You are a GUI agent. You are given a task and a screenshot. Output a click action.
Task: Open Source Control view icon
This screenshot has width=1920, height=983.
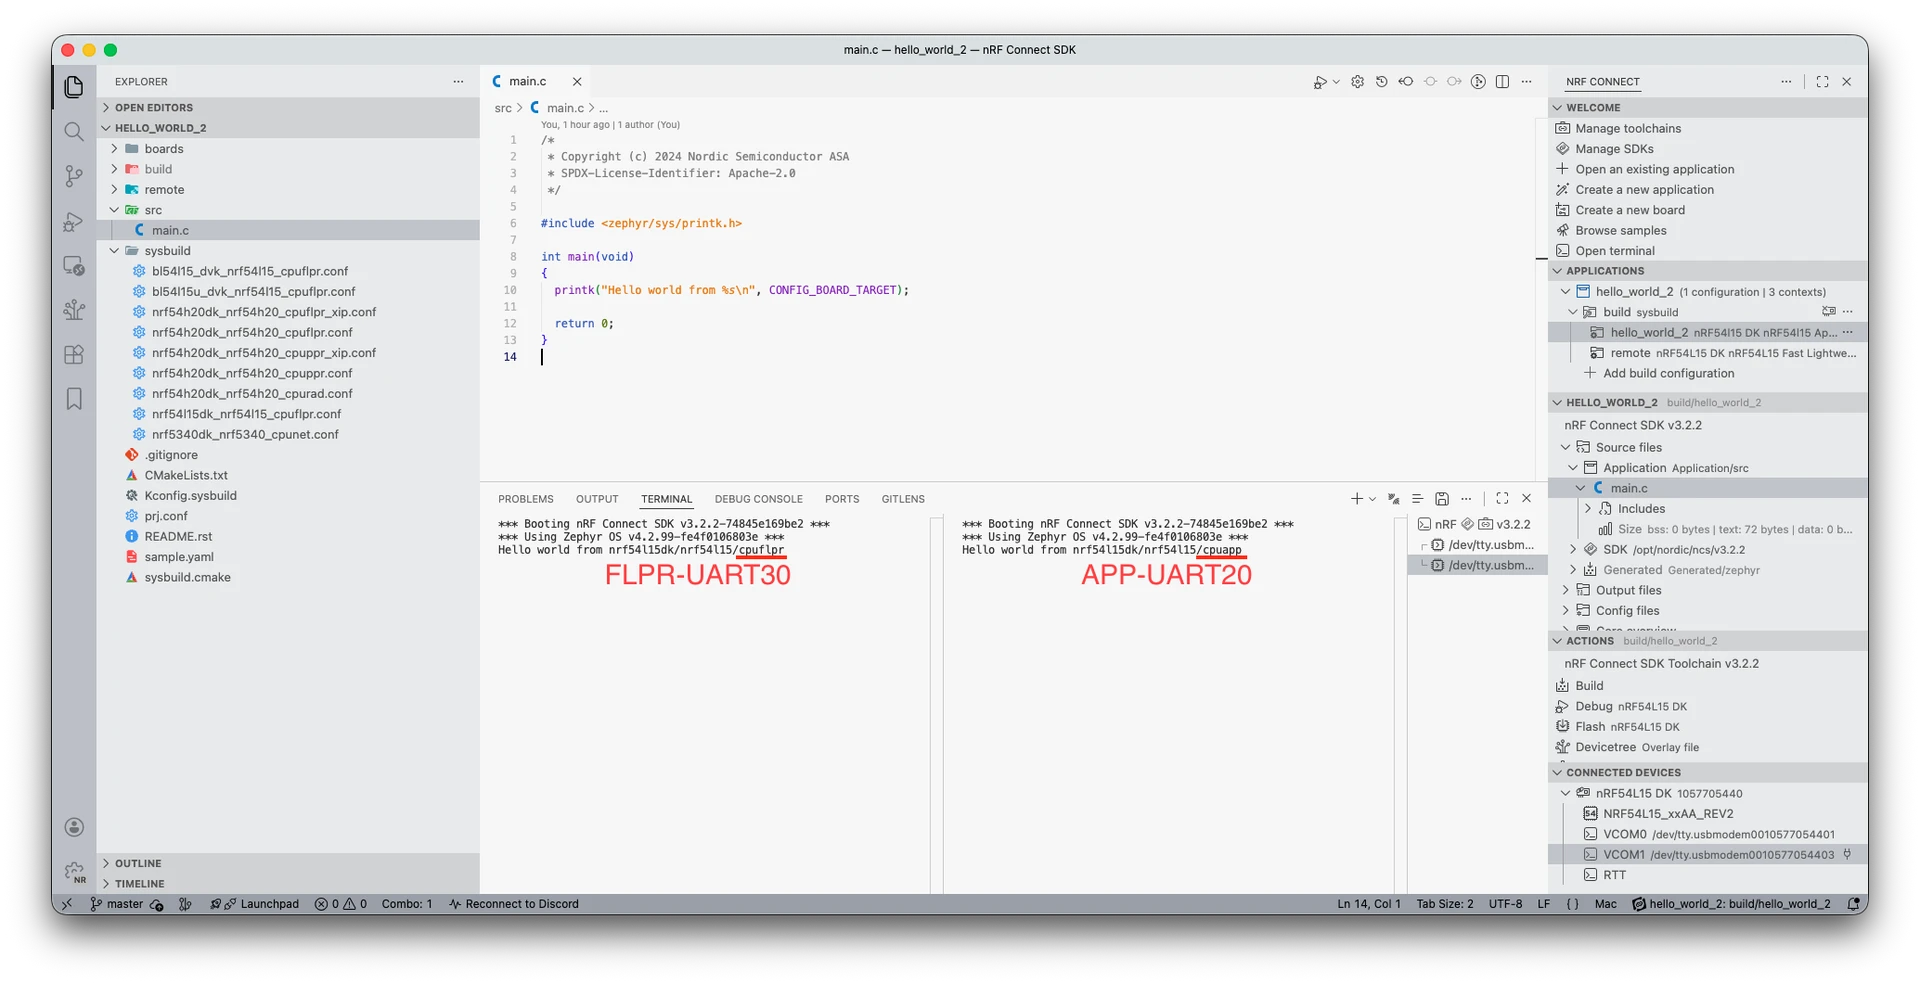(x=74, y=177)
